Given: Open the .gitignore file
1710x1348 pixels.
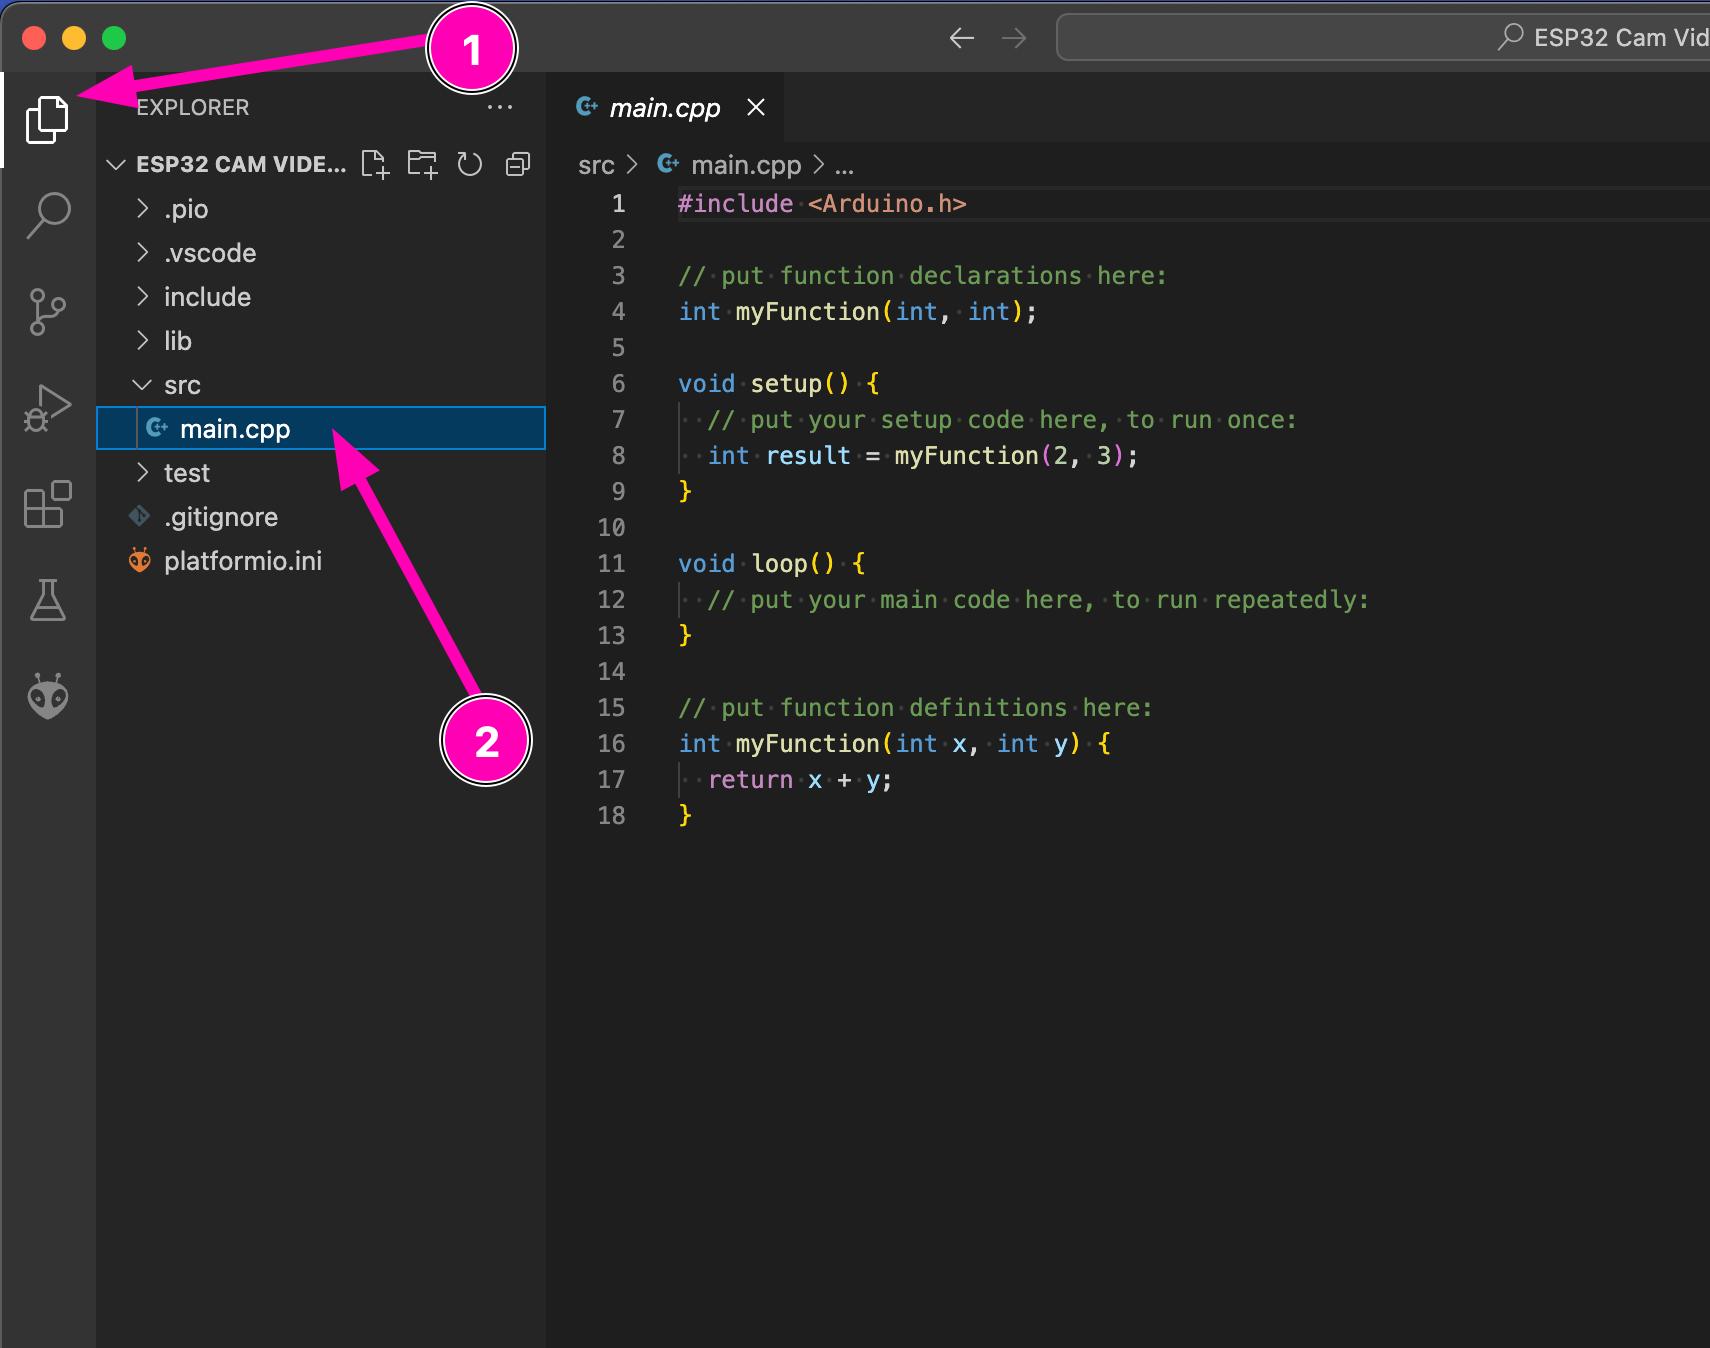Looking at the screenshot, I should [322, 517].
